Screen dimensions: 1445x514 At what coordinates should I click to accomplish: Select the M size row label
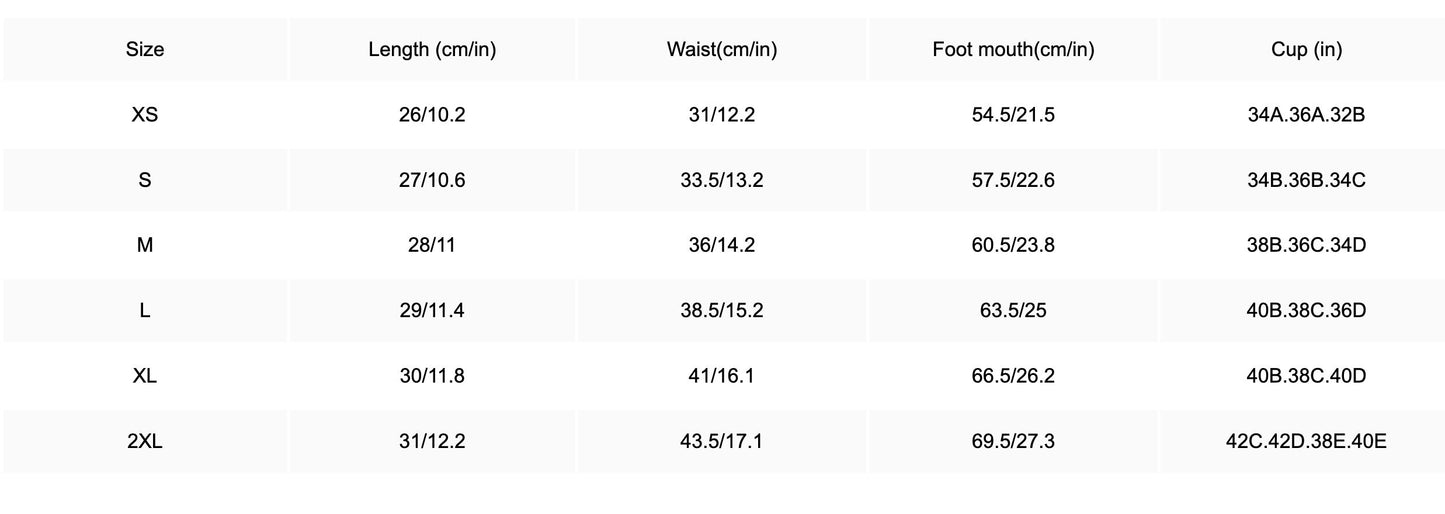pos(145,245)
